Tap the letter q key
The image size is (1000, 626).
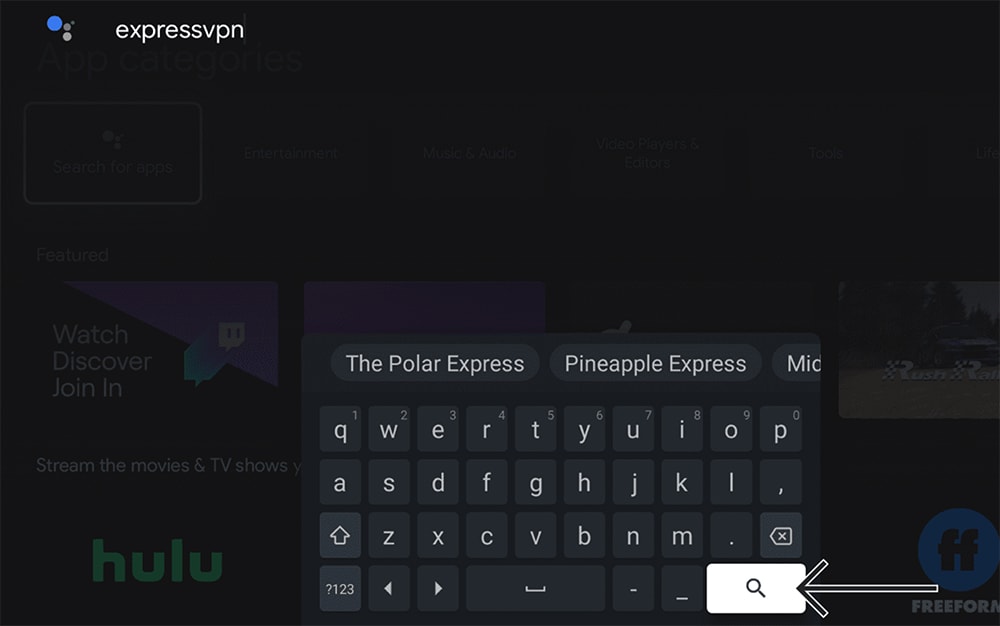coord(340,430)
